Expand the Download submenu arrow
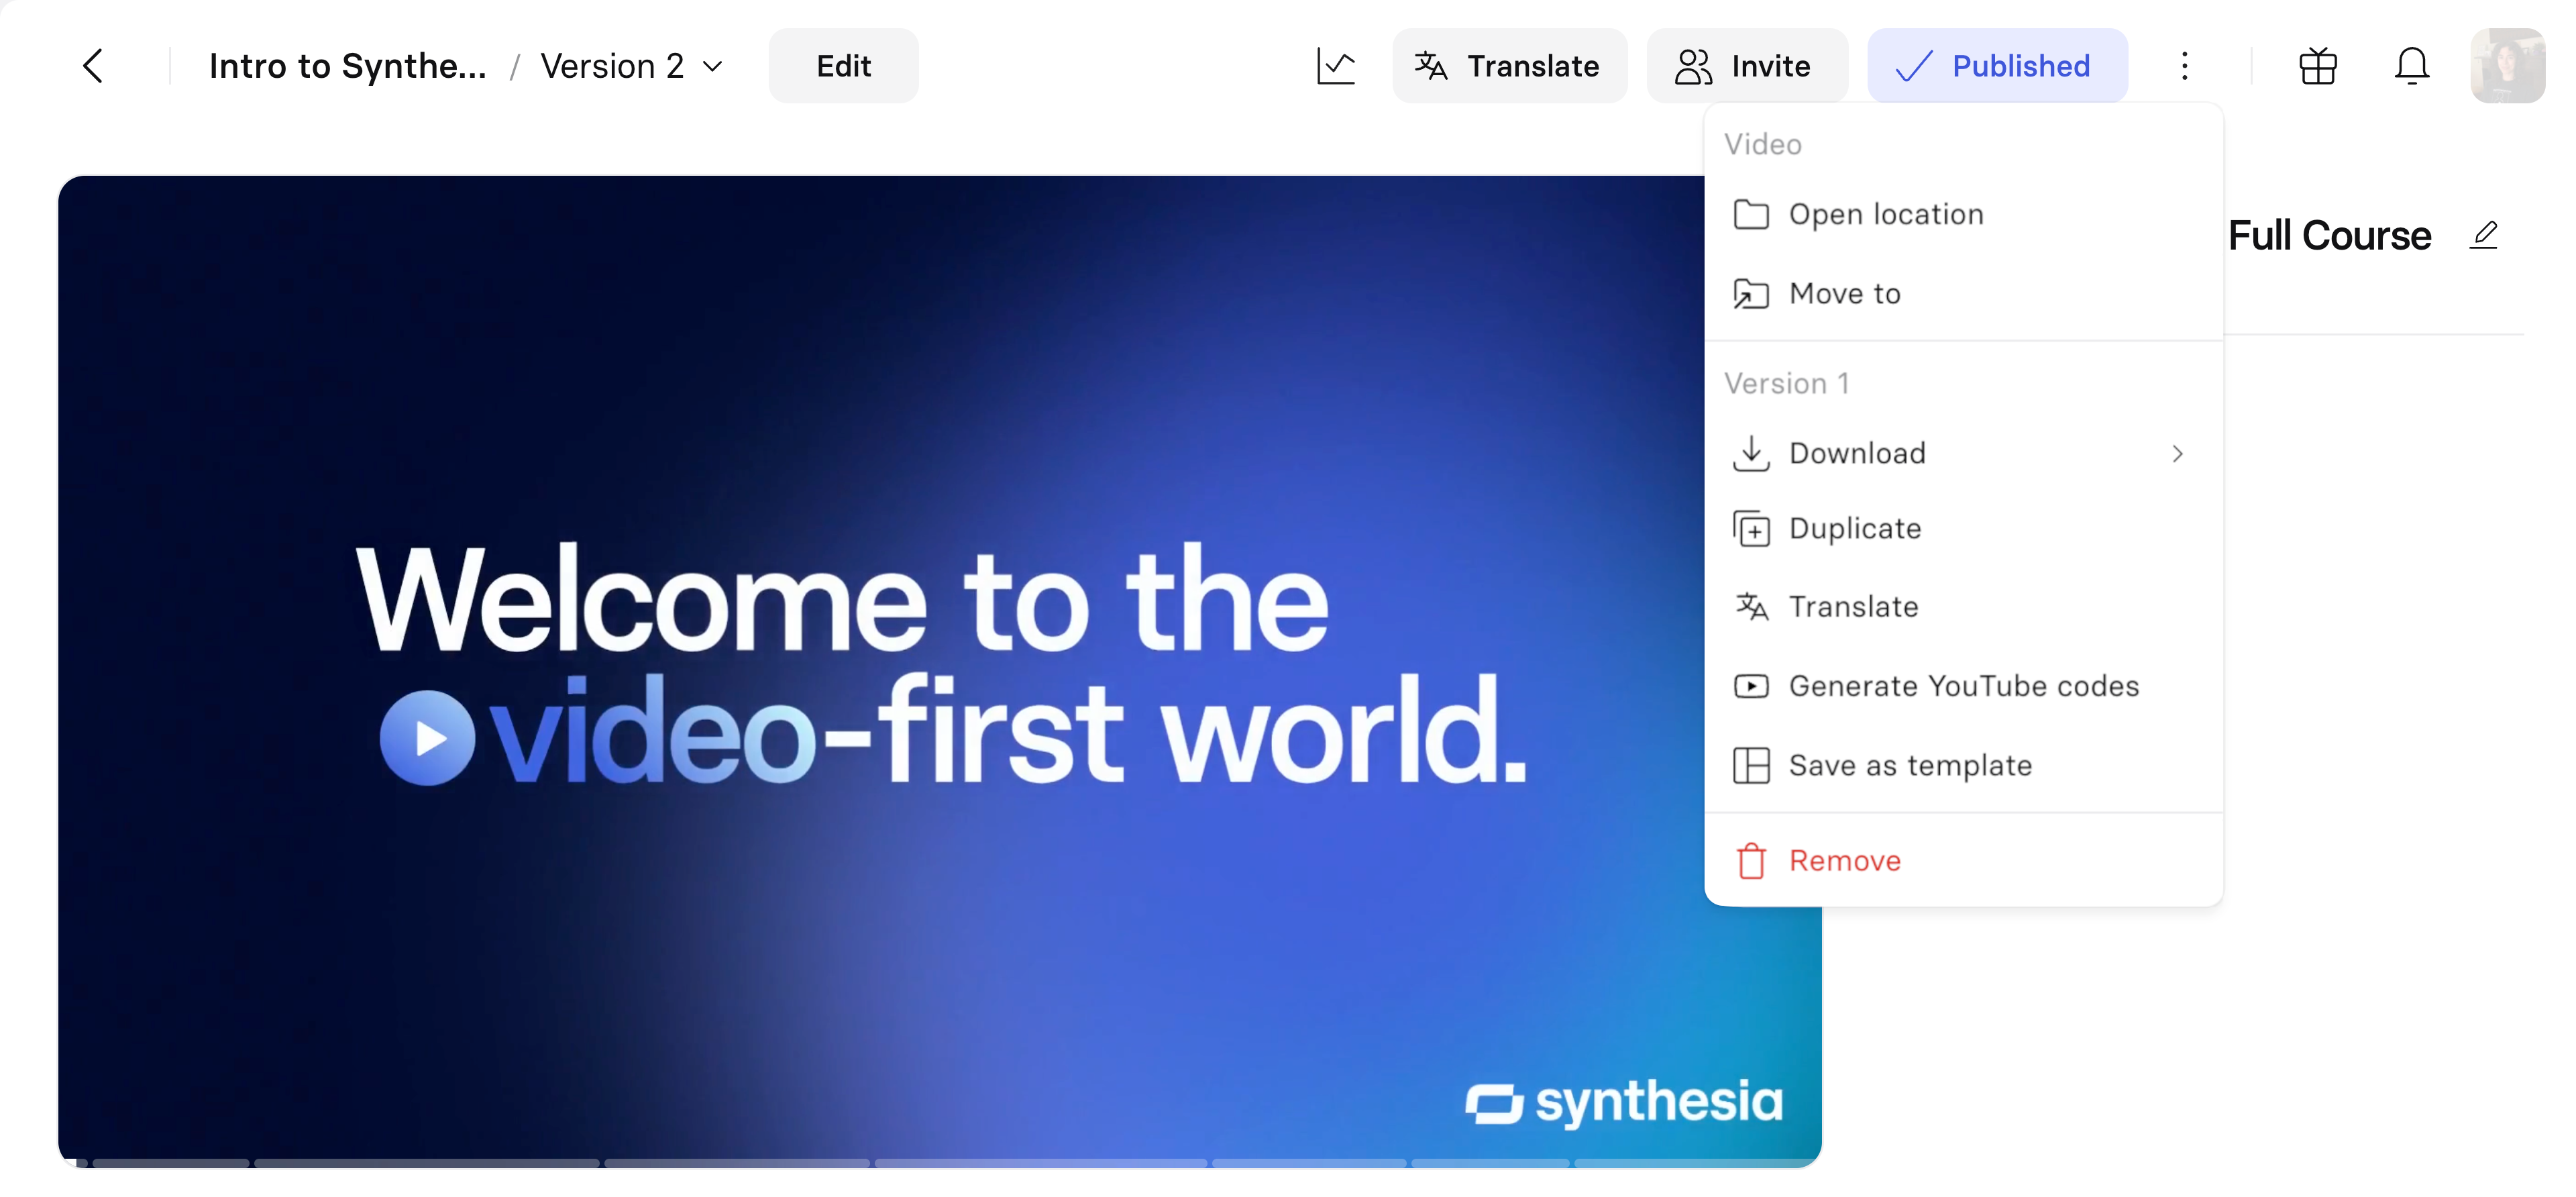This screenshot has height=1197, width=2576. click(x=2177, y=454)
